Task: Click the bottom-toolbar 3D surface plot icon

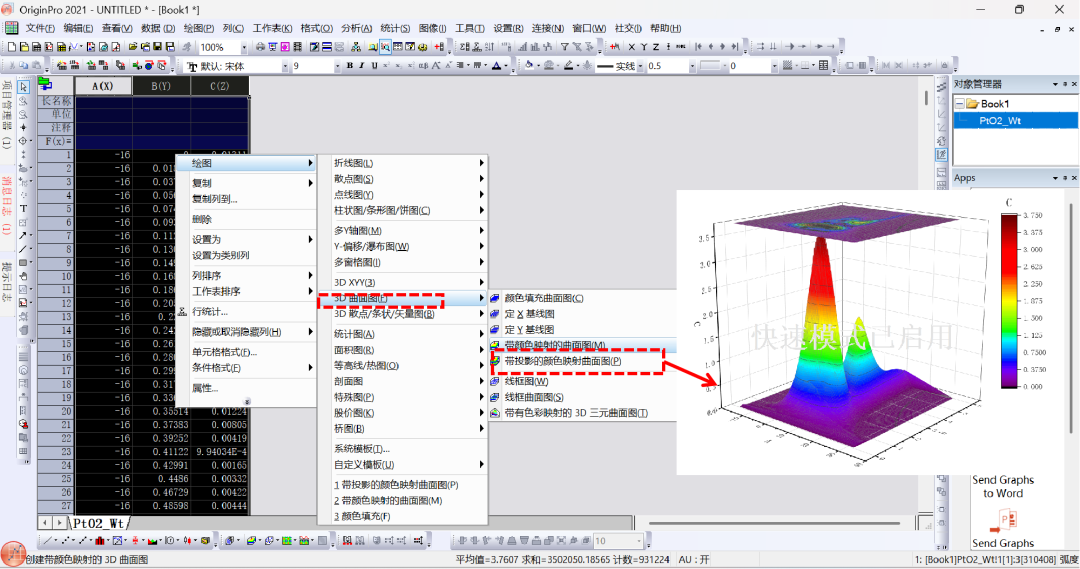Action: click(251, 541)
